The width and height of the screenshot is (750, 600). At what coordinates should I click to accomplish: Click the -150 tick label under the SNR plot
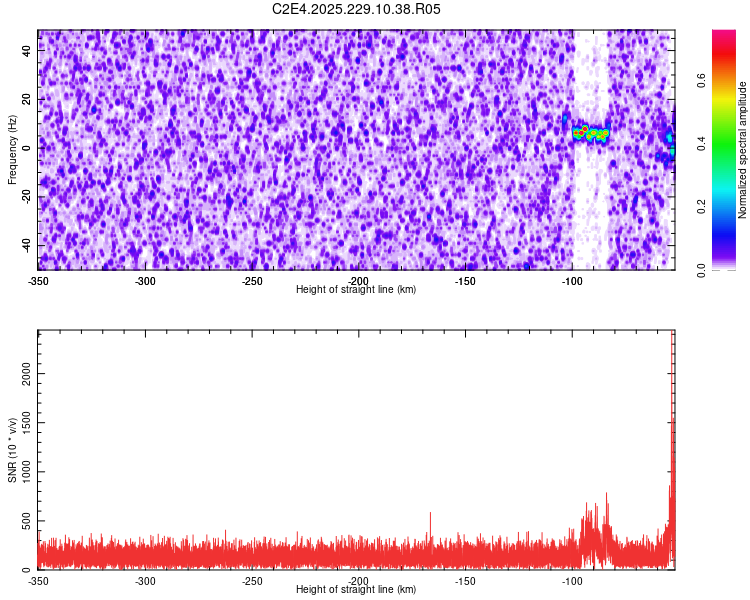tap(465, 581)
